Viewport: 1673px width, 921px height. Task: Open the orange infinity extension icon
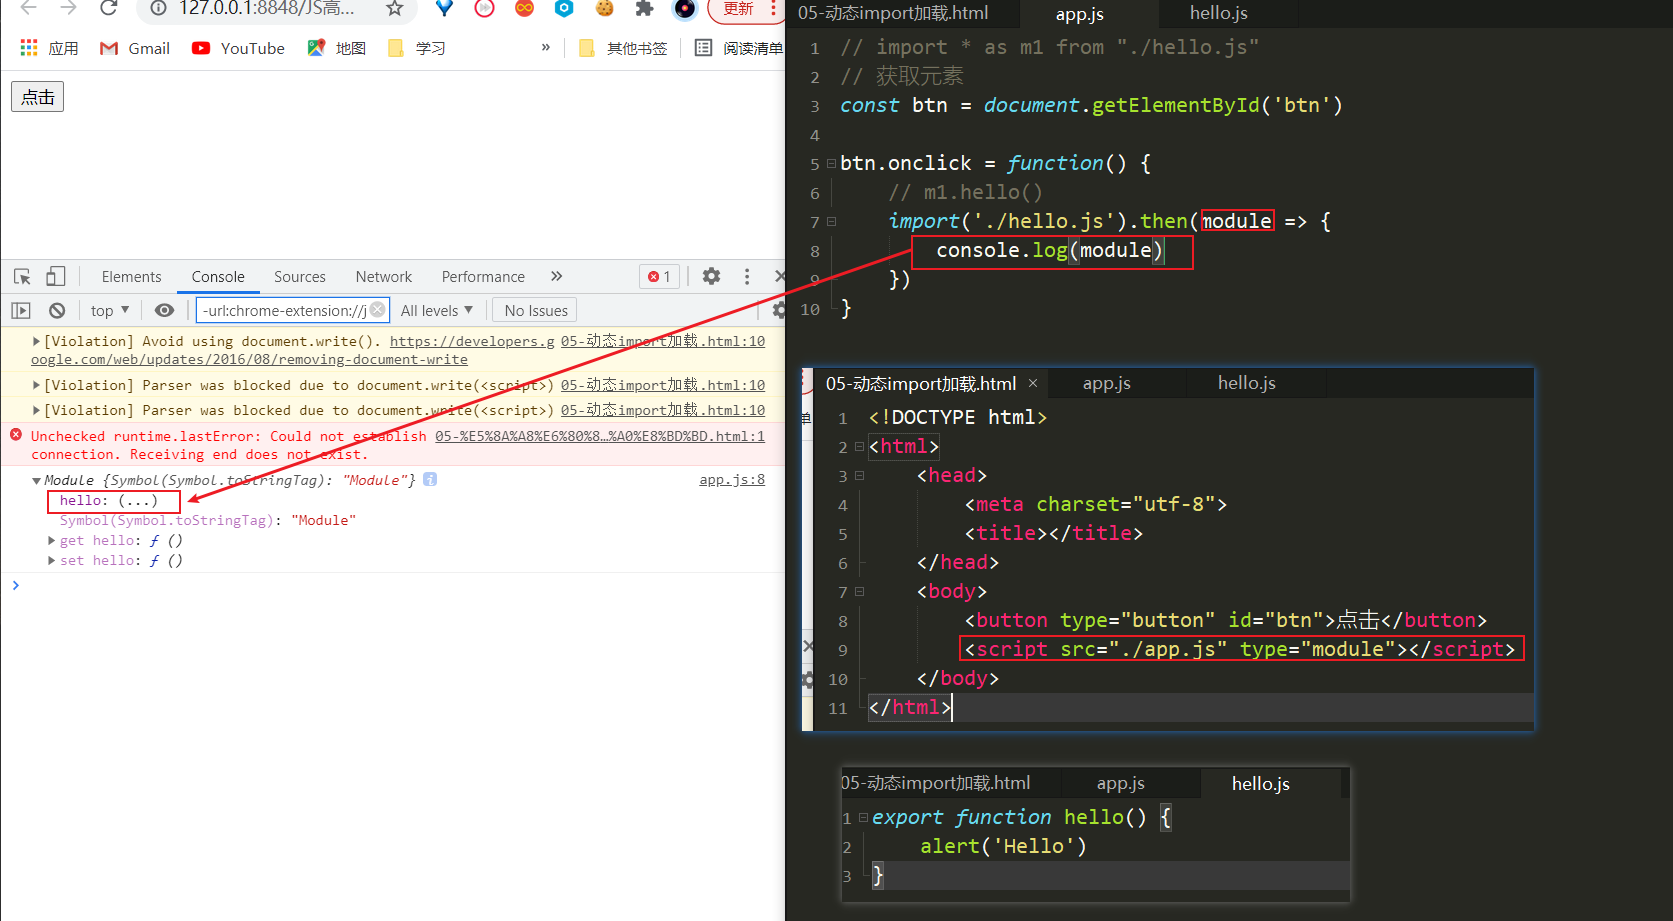524,8
